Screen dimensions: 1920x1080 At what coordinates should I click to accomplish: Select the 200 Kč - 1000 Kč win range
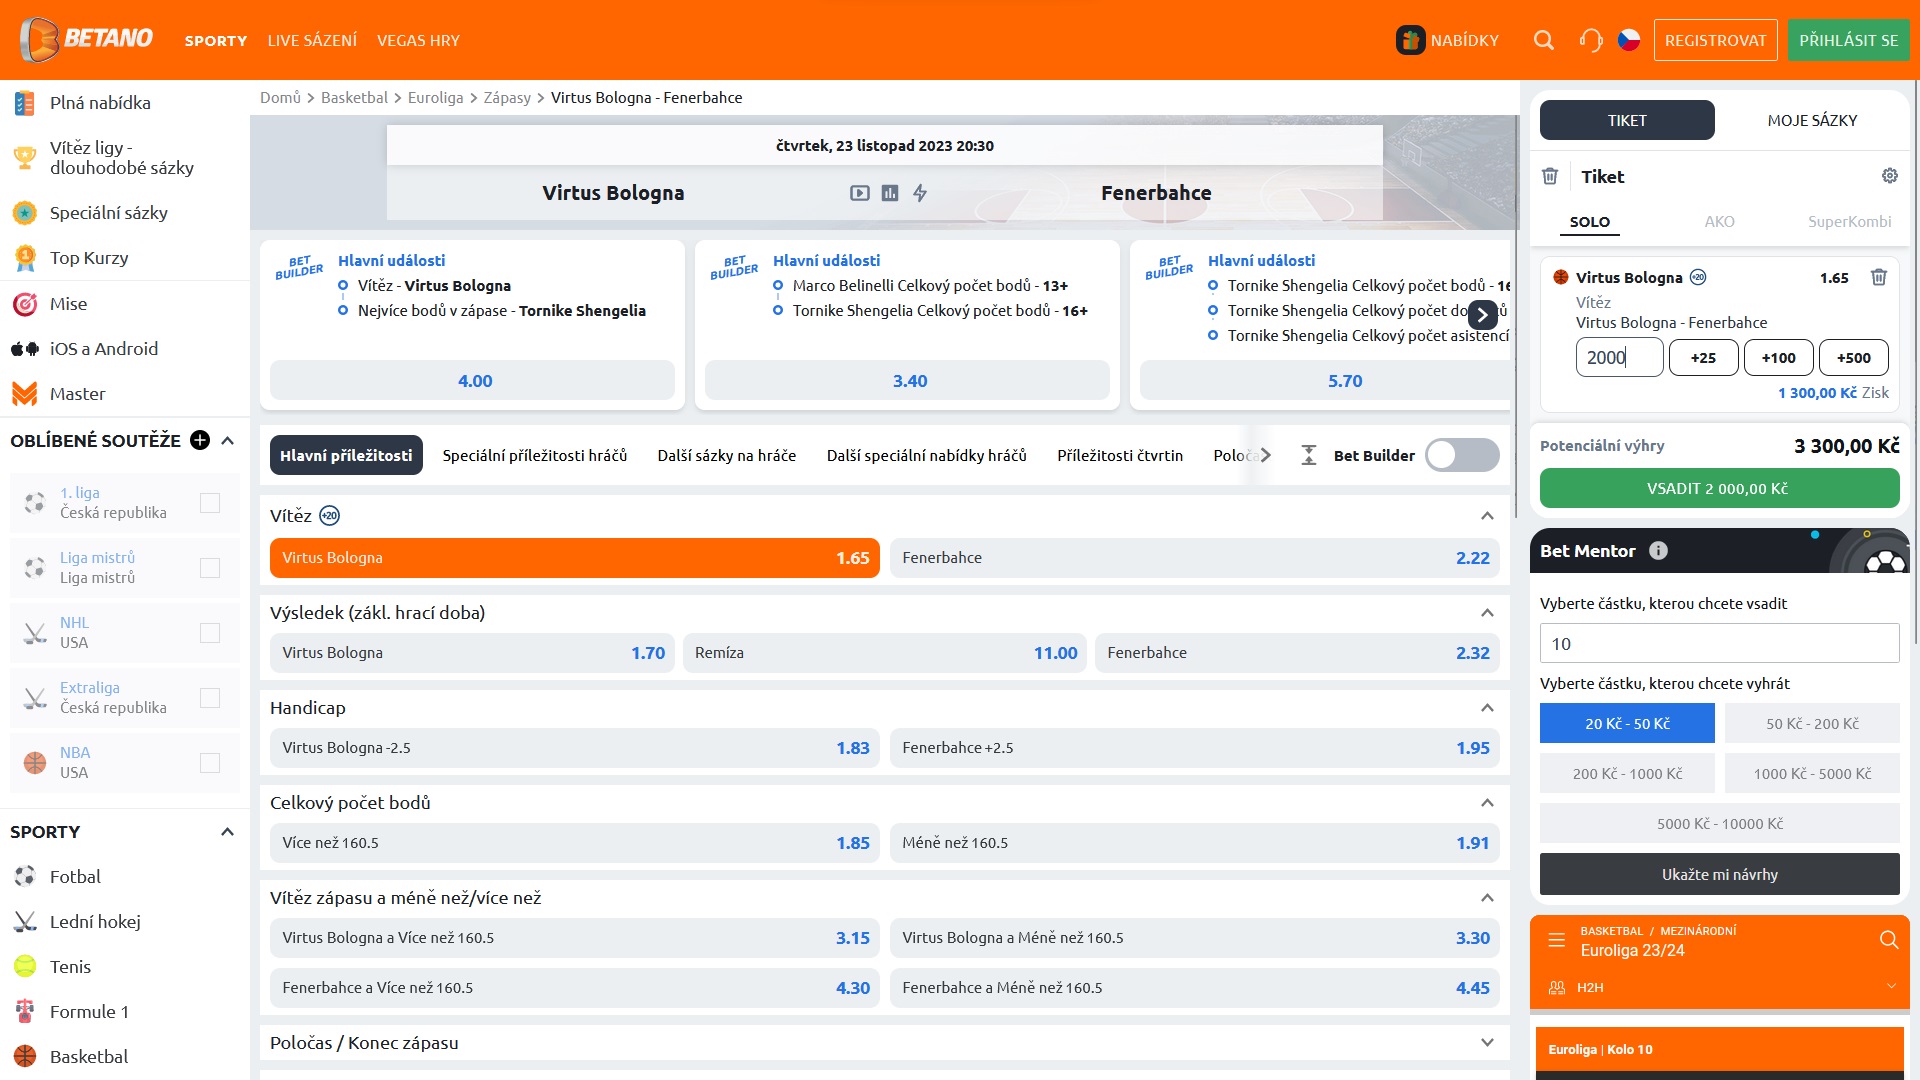tap(1627, 773)
